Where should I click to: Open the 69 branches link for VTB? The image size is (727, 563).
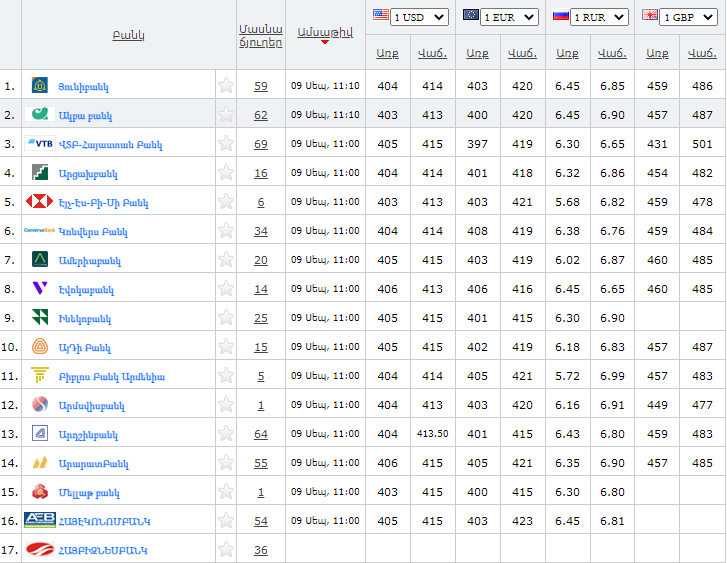coord(261,145)
